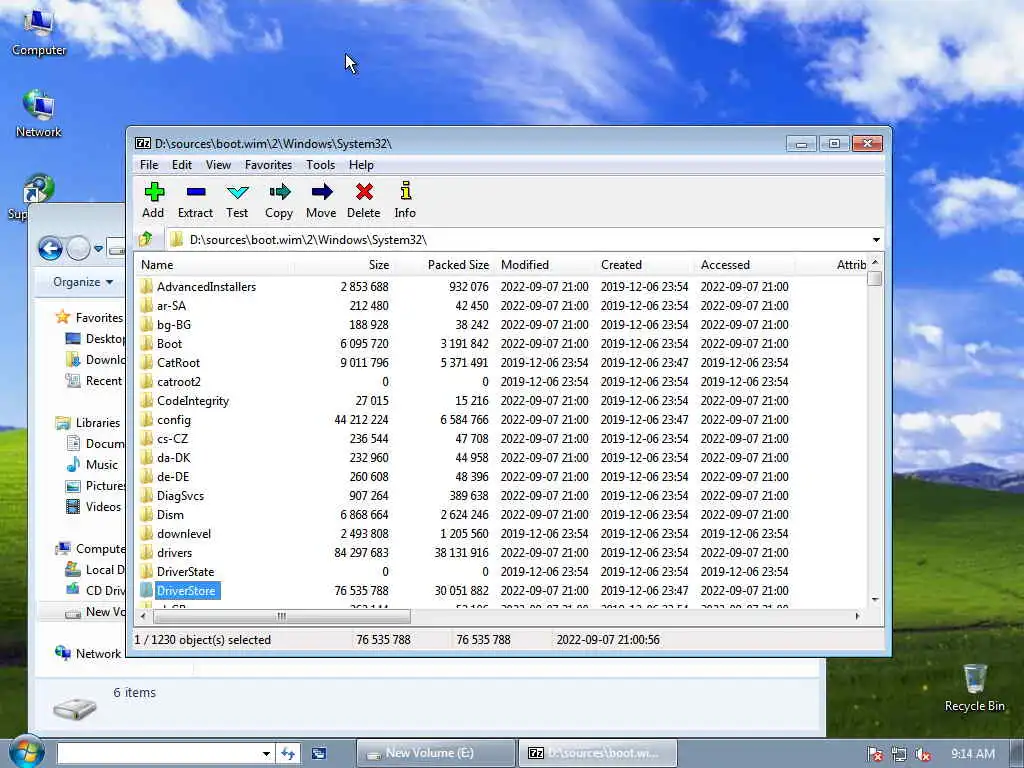This screenshot has height=768, width=1024.
Task: Open the Organize dropdown in Explorer
Action: pyautogui.click(x=83, y=282)
